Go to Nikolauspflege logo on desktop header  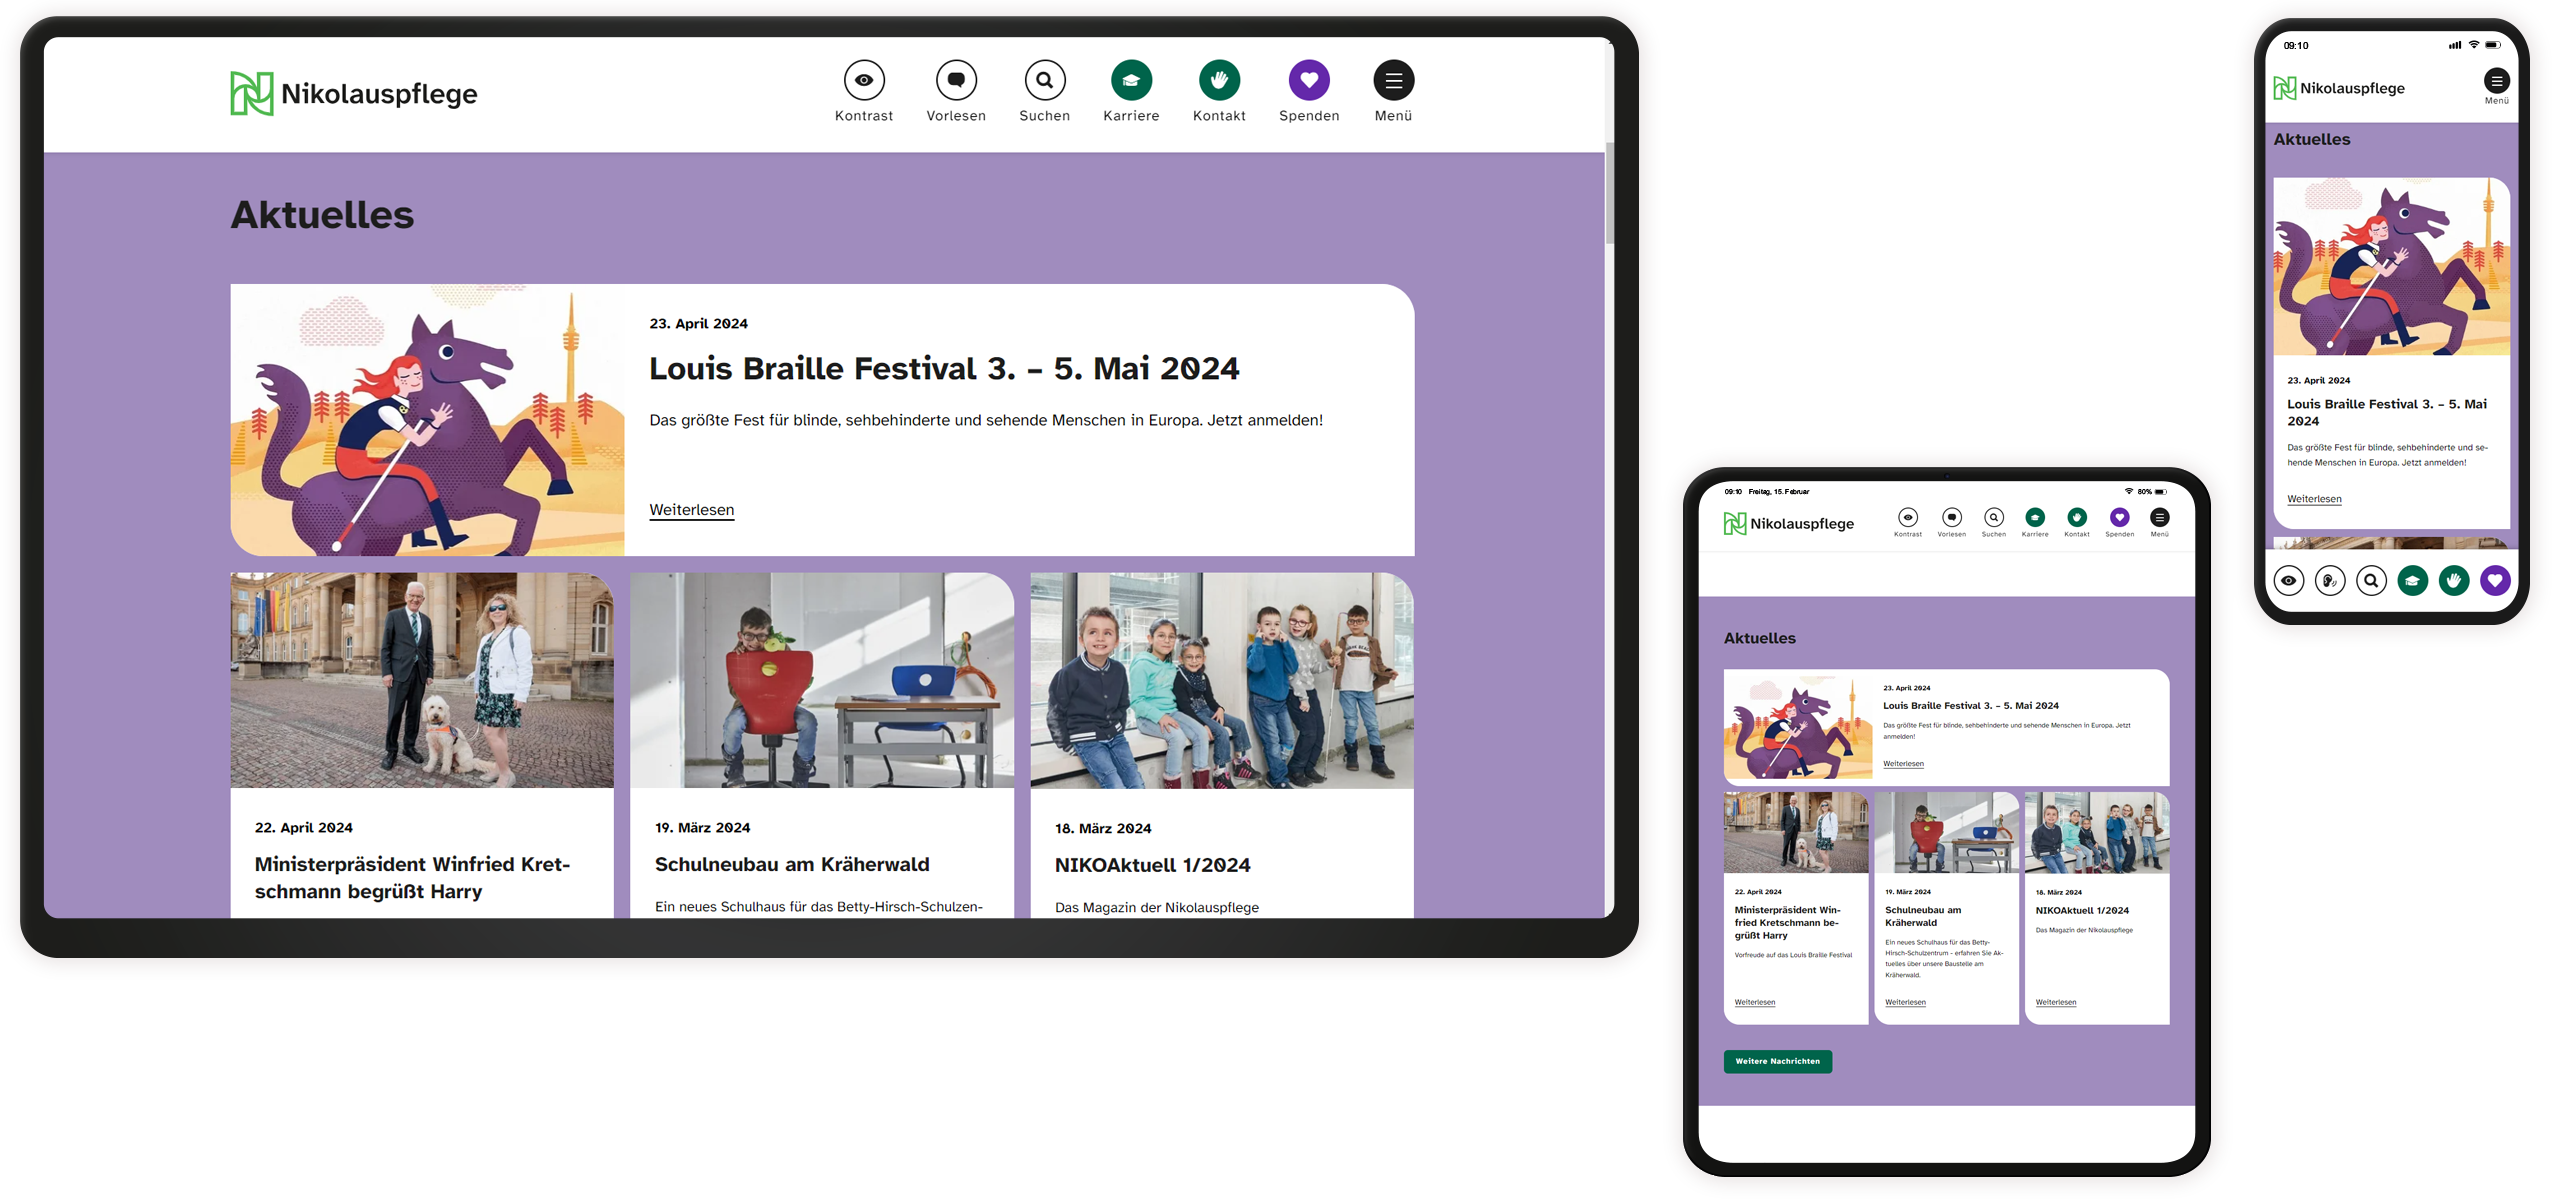[x=352, y=94]
